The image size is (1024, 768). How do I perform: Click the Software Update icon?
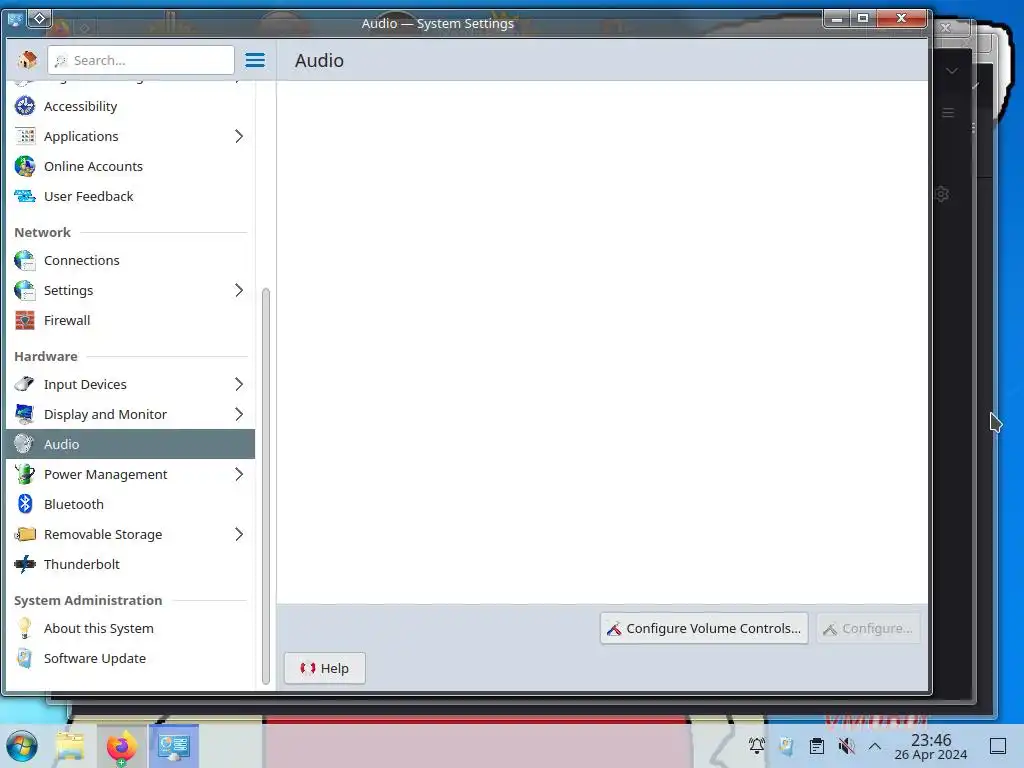pos(25,658)
